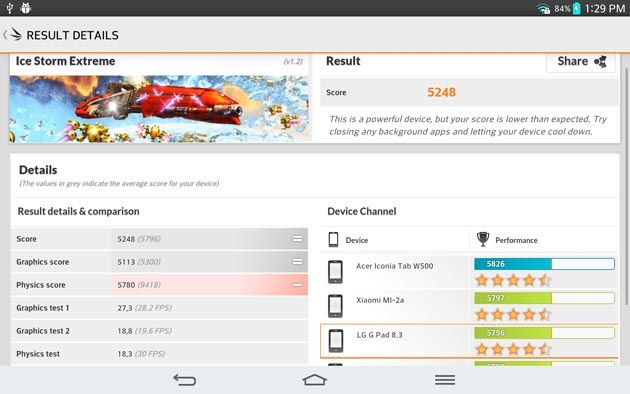The height and width of the screenshot is (394, 630).
Task: Tap the Acer Iconia 5826 performance bar
Action: [x=544, y=264]
